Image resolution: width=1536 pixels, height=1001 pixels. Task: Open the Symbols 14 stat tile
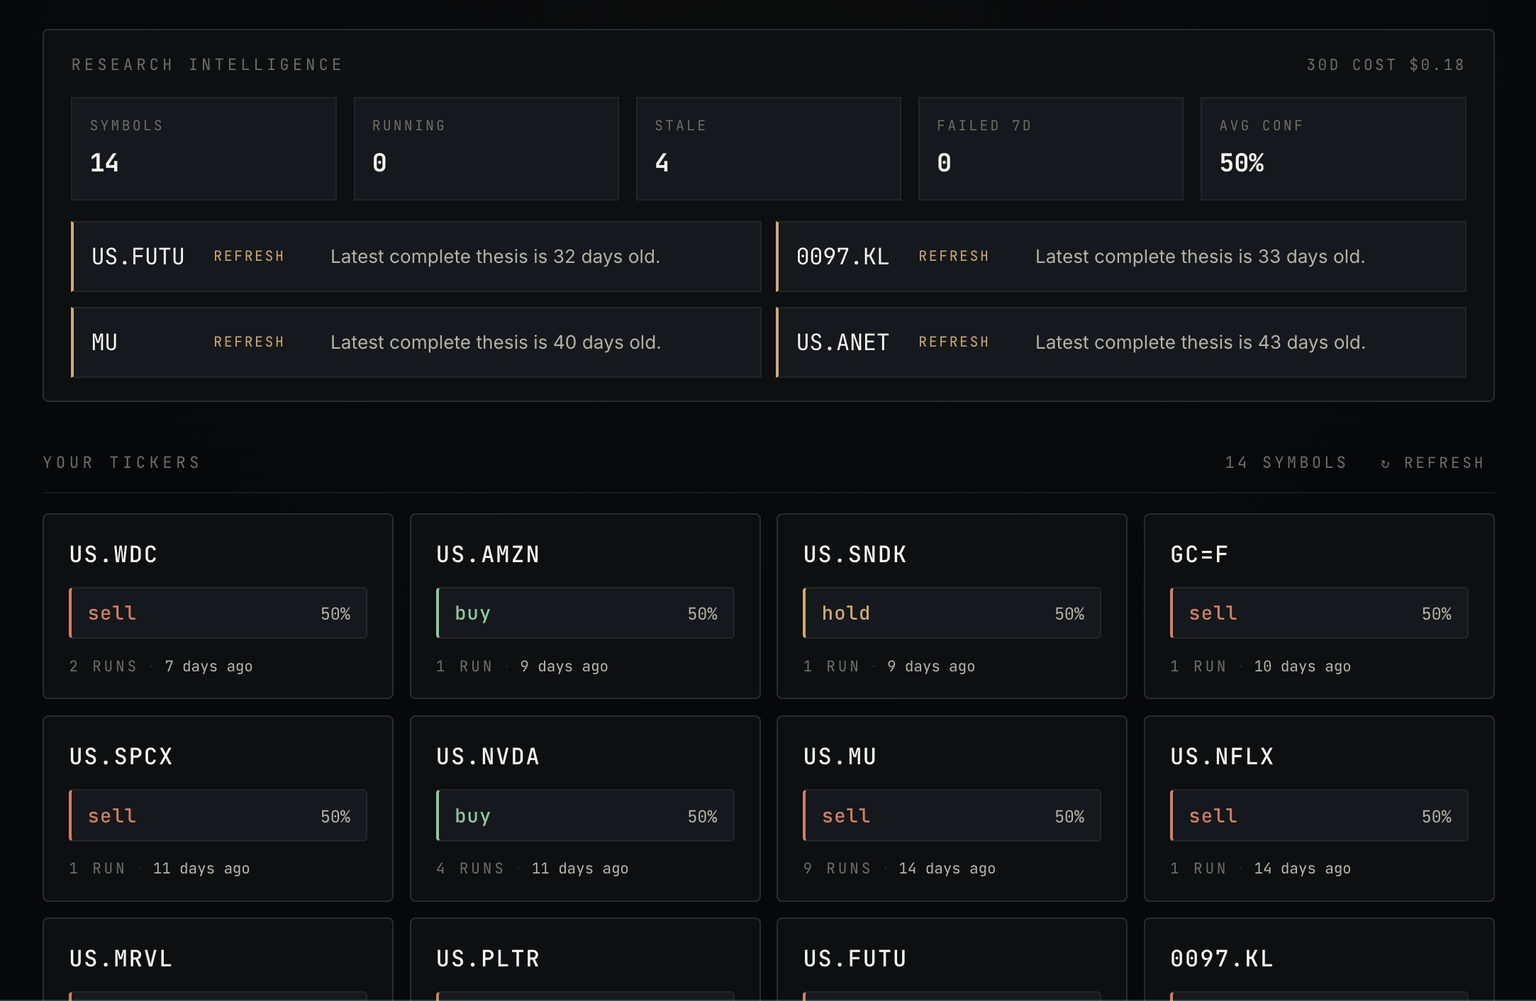coord(204,148)
